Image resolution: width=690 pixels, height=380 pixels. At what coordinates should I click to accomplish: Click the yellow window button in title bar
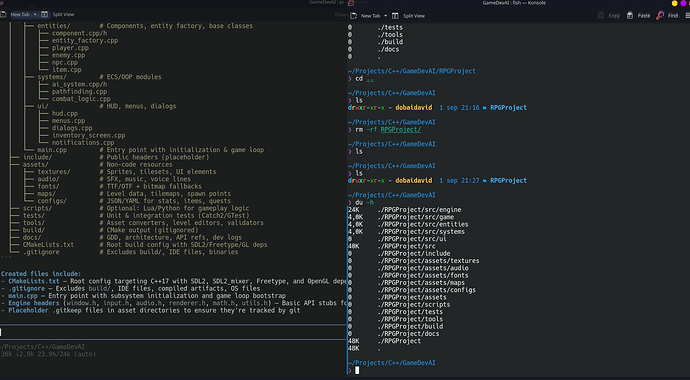pyautogui.click(x=674, y=3)
